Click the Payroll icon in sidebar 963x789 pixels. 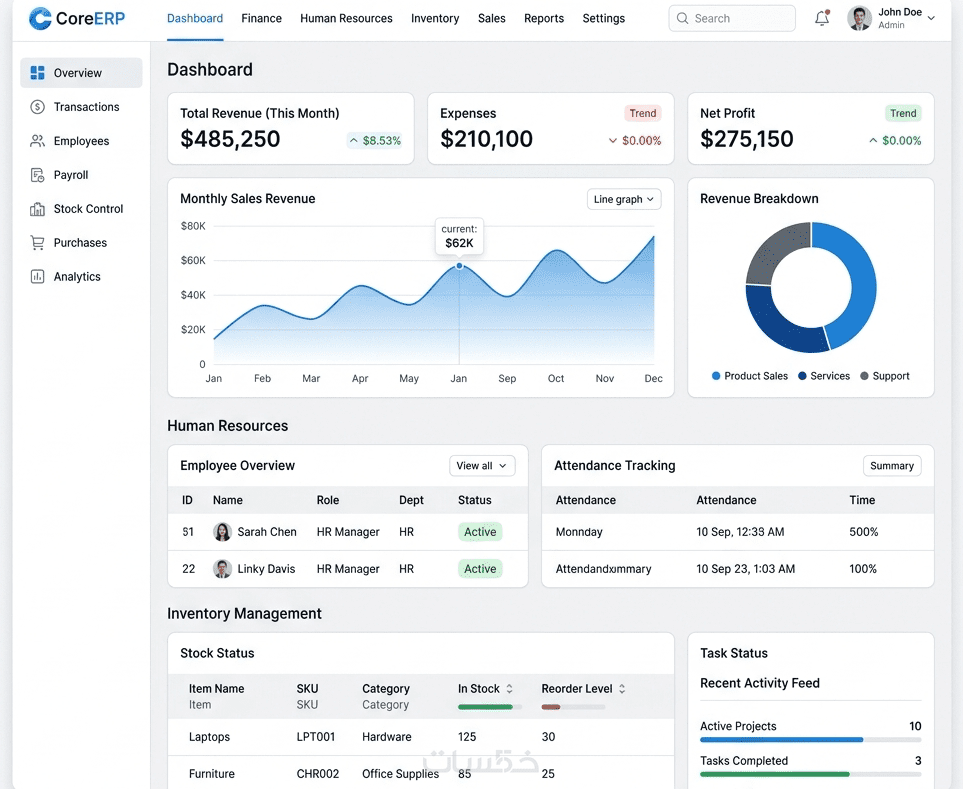[x=37, y=175]
